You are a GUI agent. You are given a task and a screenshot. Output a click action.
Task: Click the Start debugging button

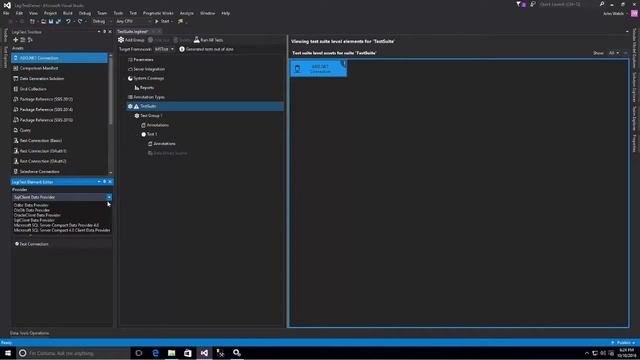(163, 21)
